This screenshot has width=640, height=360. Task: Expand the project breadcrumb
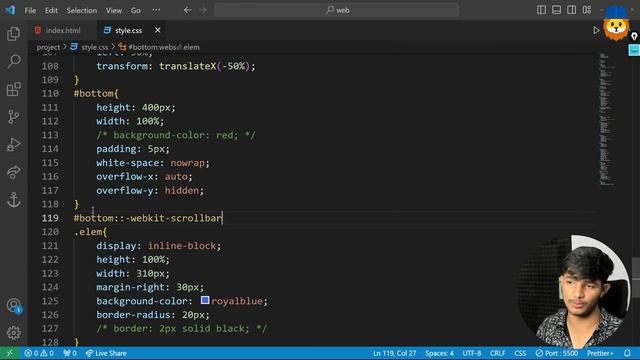pos(48,47)
